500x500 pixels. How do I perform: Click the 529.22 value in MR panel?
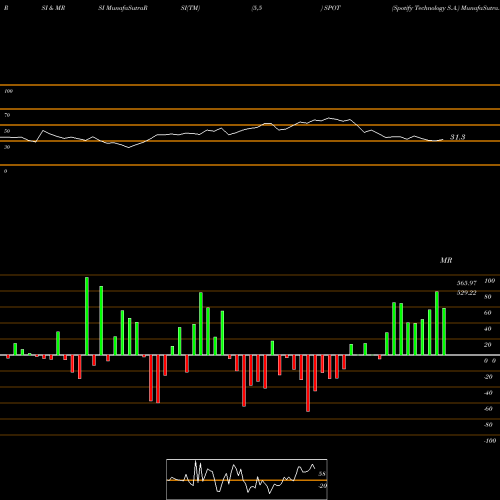pos(466,293)
